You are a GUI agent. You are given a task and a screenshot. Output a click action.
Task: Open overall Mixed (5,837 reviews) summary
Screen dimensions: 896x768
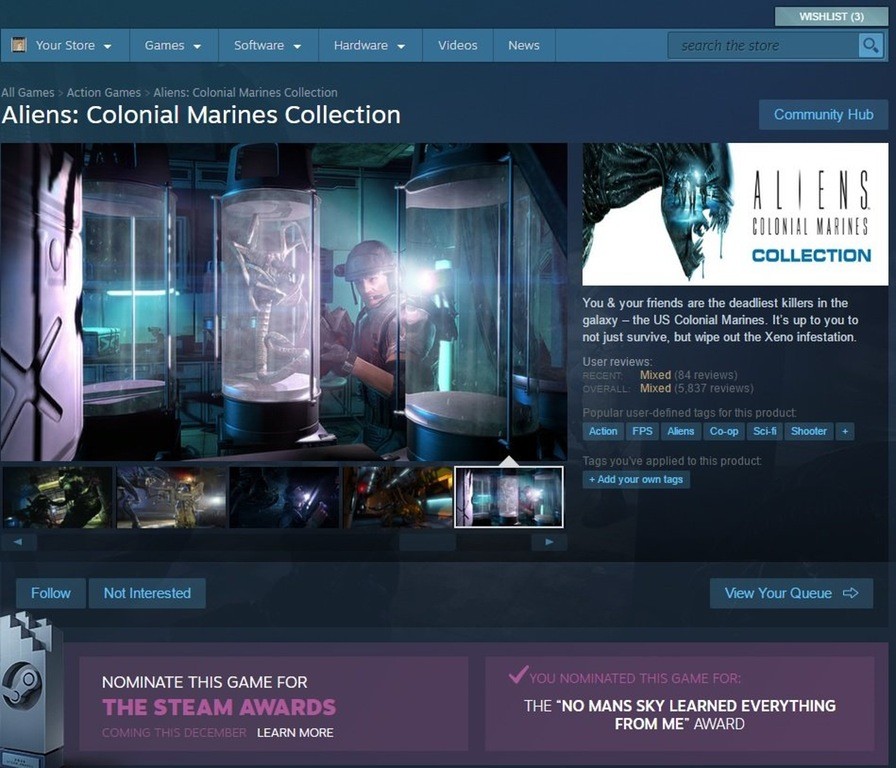pos(697,389)
